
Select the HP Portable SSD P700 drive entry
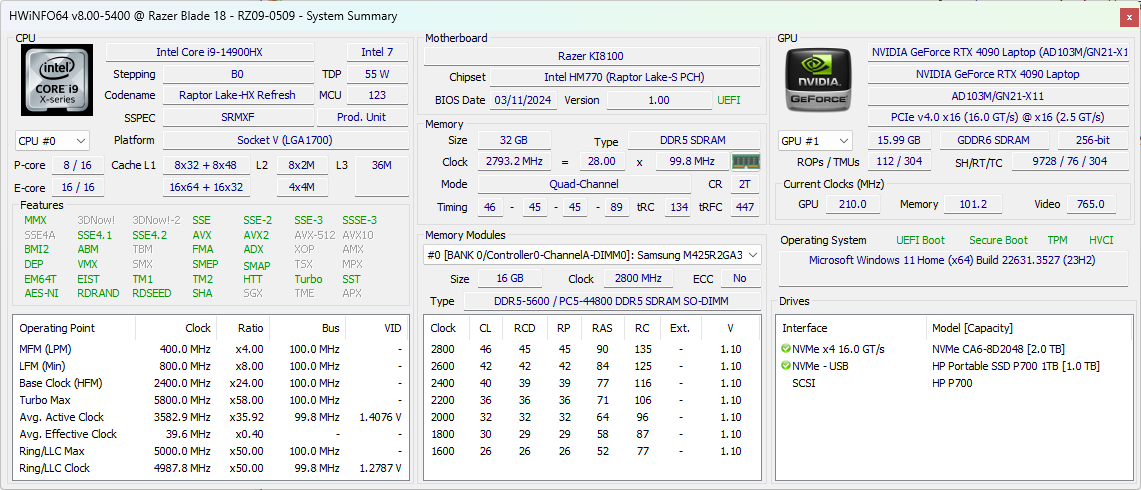pyautogui.click(x=1000, y=366)
